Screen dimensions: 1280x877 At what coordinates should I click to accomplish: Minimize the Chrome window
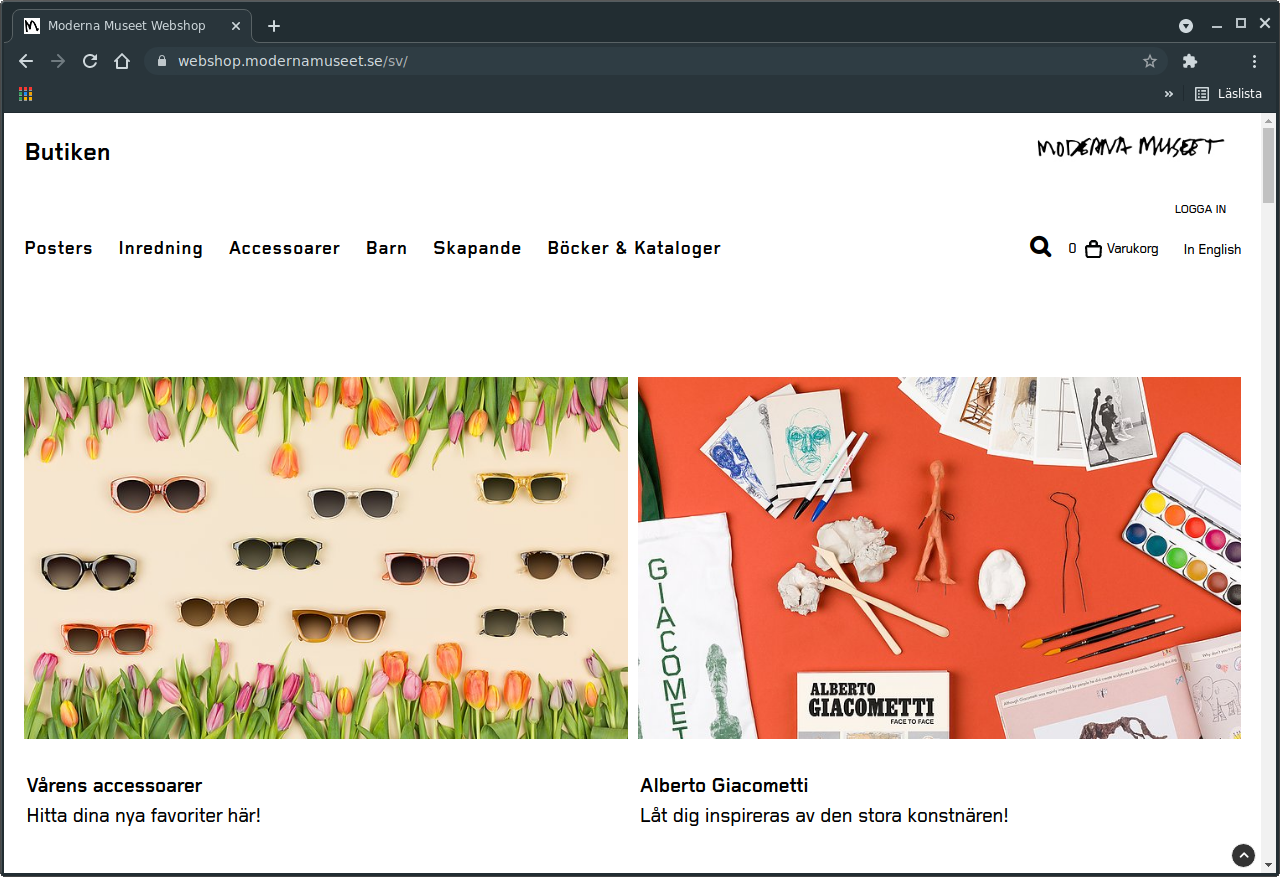[1217, 25]
